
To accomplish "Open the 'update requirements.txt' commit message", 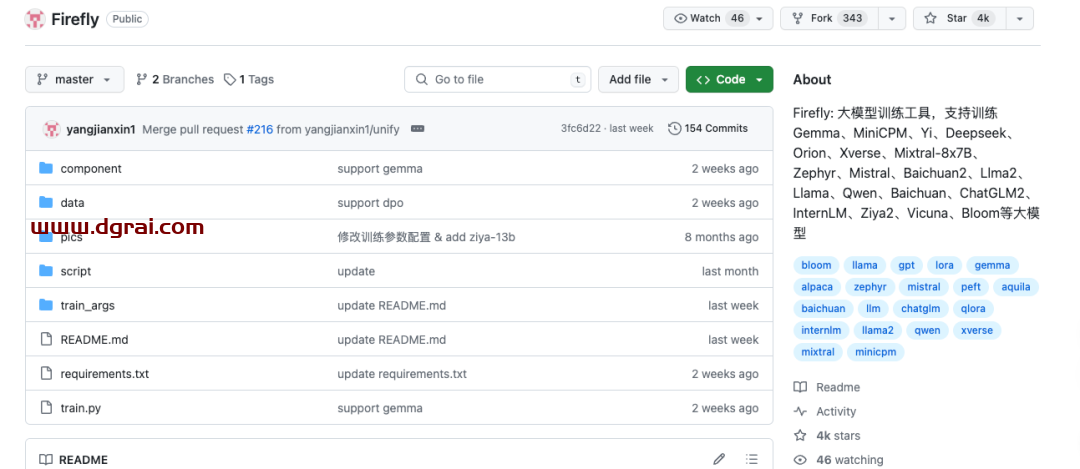I will coord(402,374).
